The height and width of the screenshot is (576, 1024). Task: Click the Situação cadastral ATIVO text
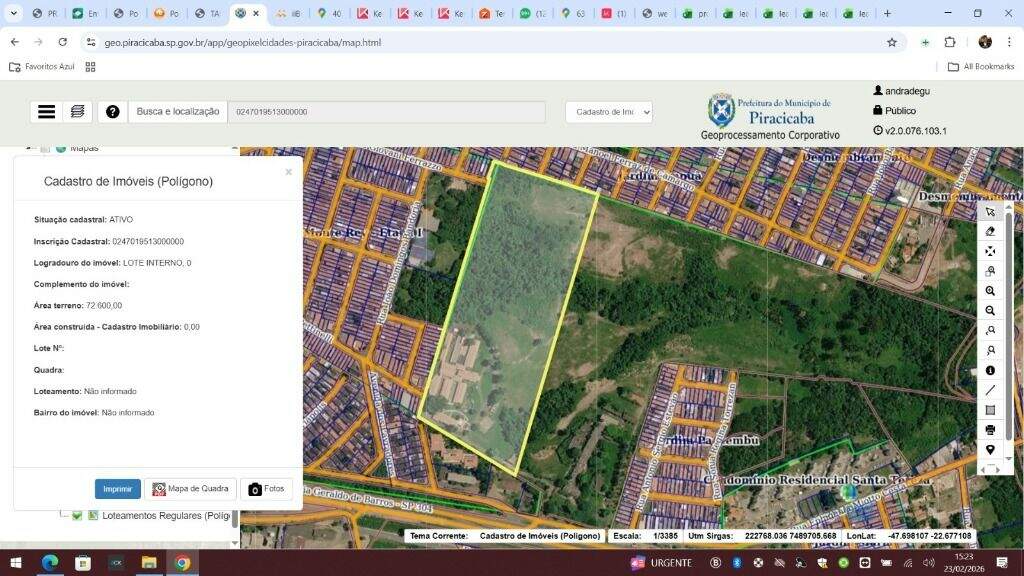84,219
